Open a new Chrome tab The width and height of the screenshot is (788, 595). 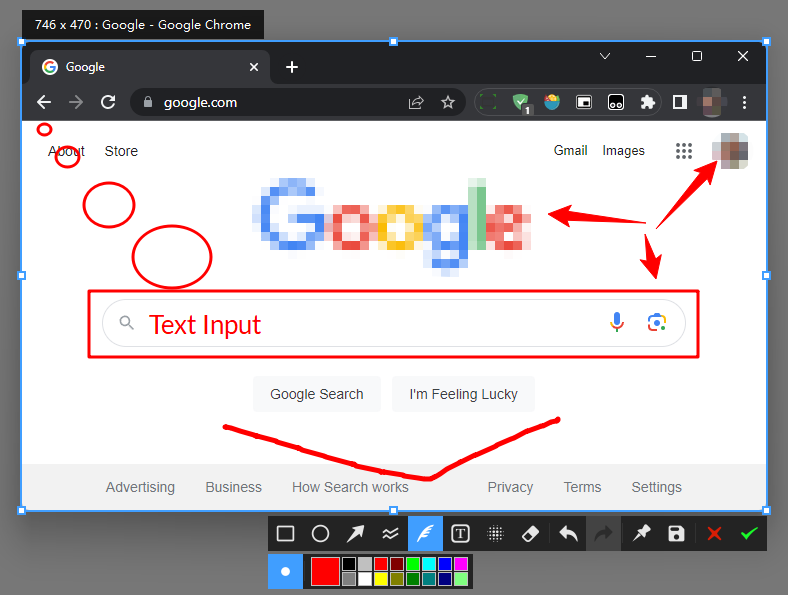point(292,67)
